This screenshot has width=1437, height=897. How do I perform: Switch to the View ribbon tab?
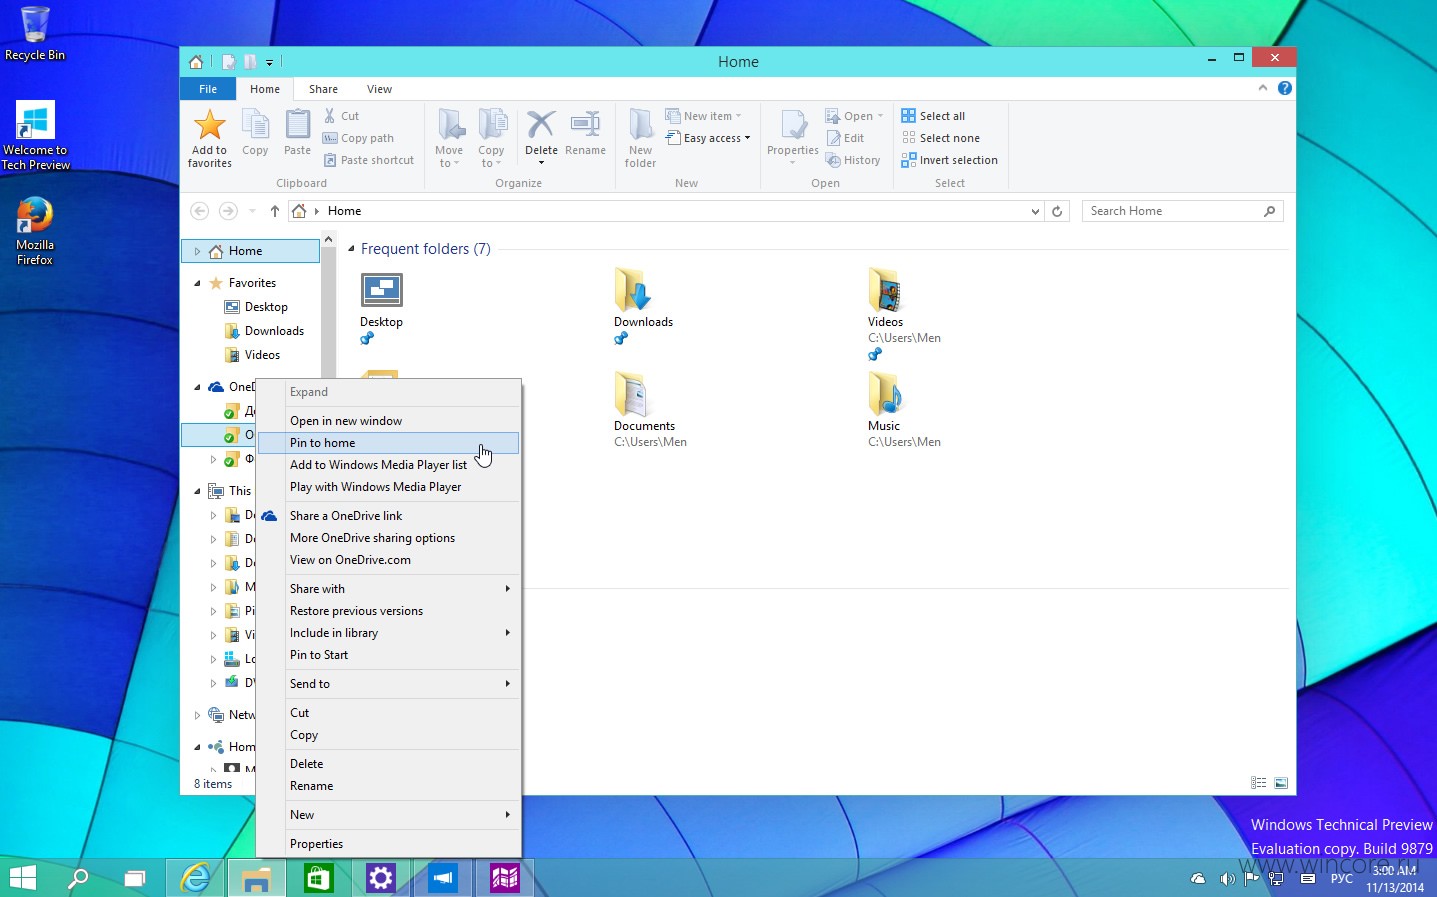pos(379,89)
